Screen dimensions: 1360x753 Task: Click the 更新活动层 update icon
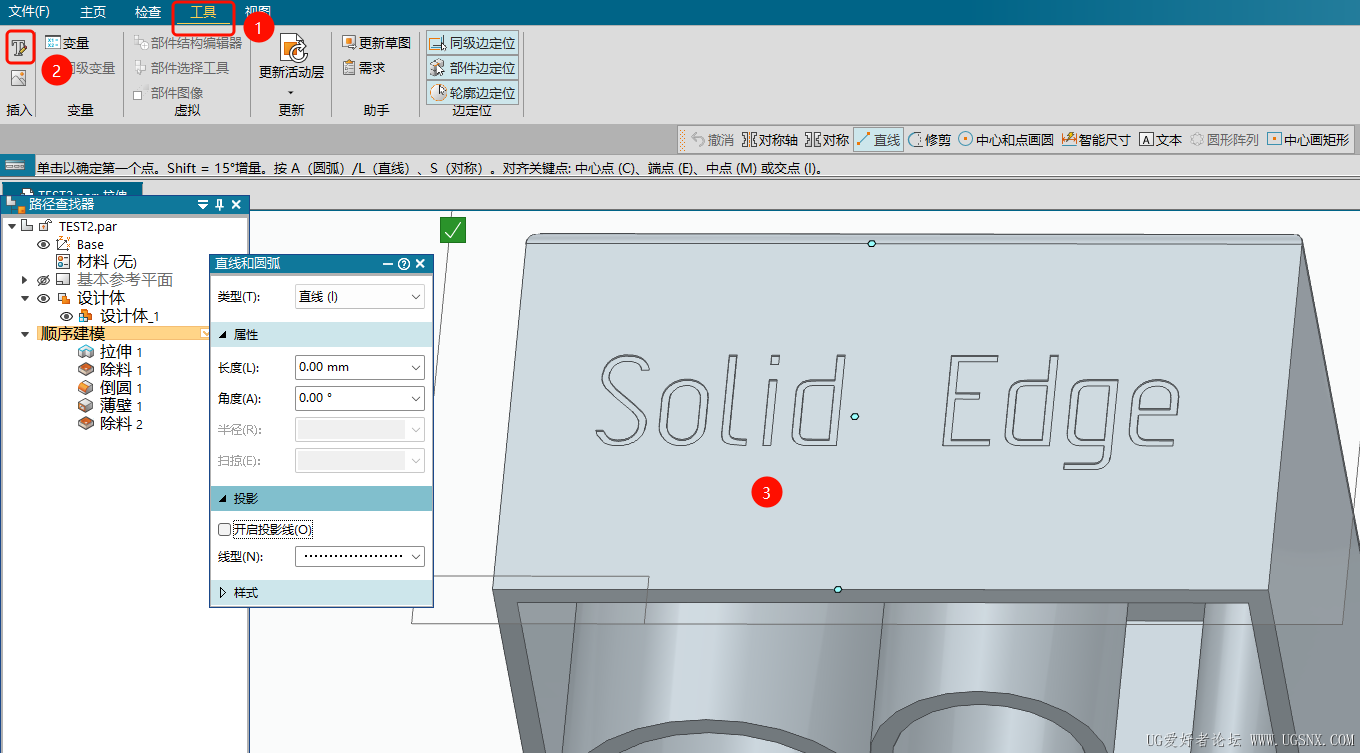tap(292, 49)
